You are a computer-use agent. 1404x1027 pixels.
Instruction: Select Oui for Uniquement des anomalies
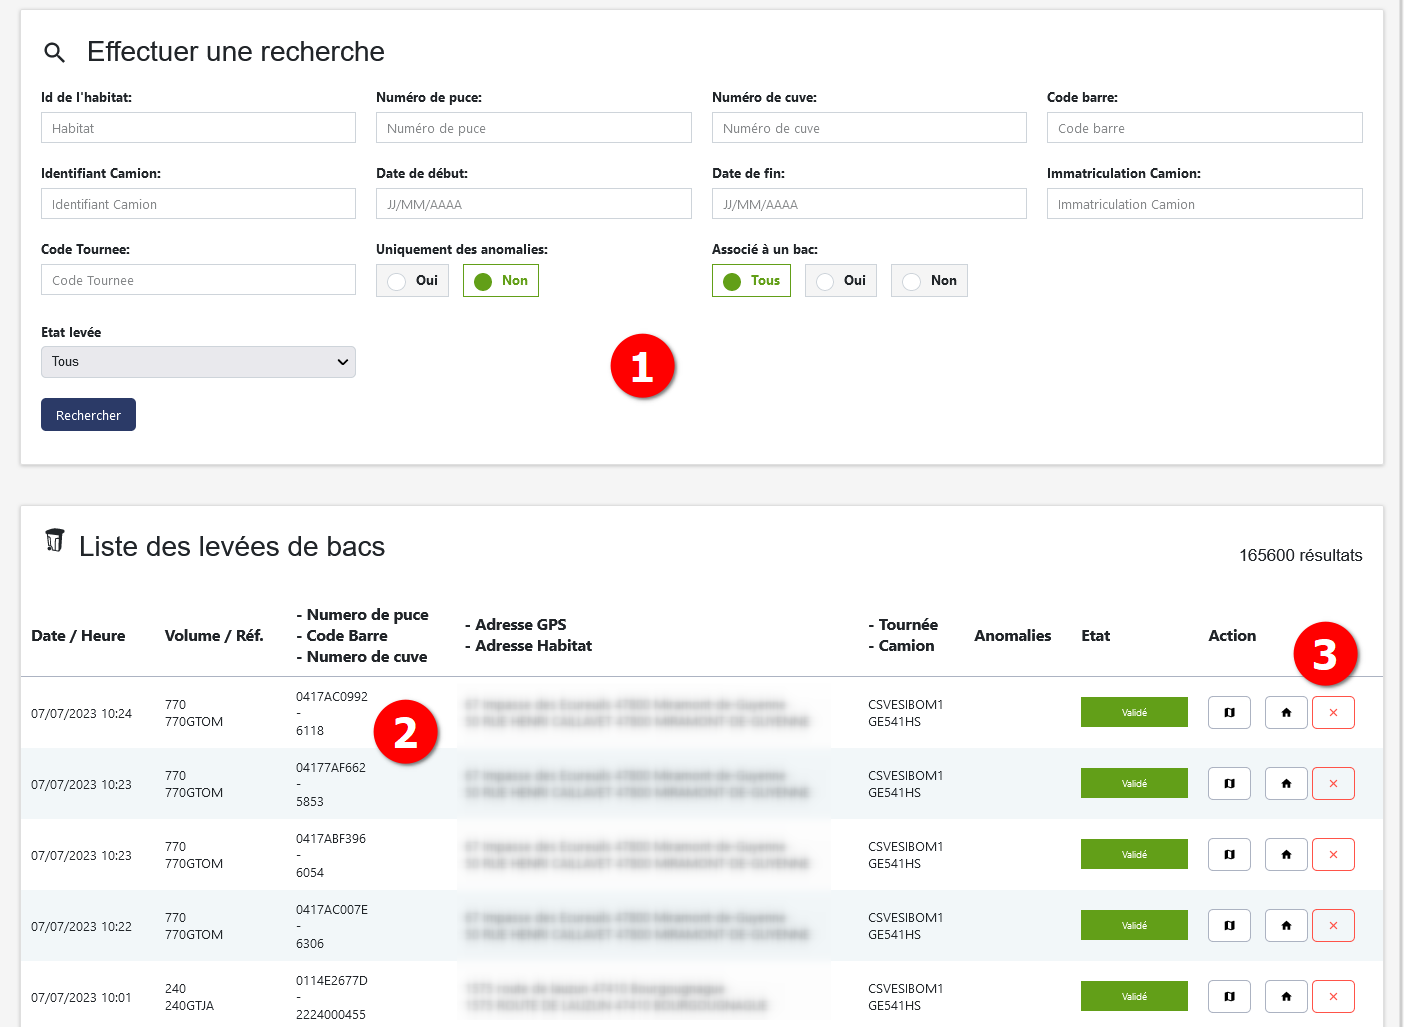412,281
